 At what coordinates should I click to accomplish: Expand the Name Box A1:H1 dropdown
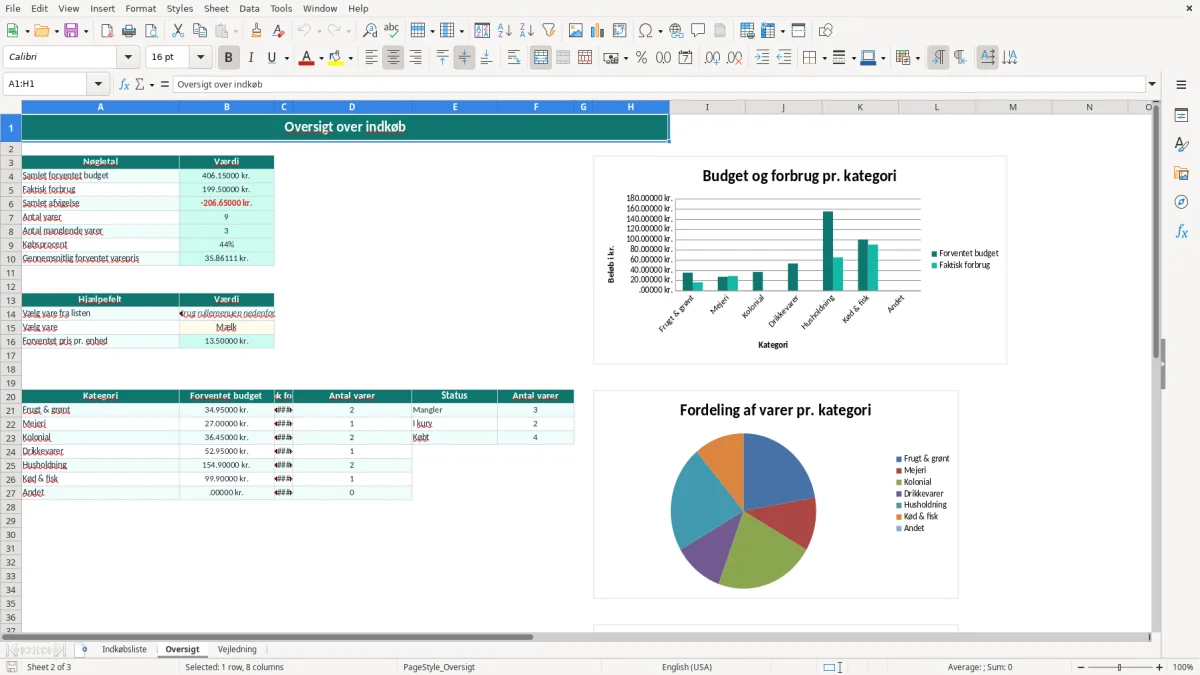click(98, 84)
